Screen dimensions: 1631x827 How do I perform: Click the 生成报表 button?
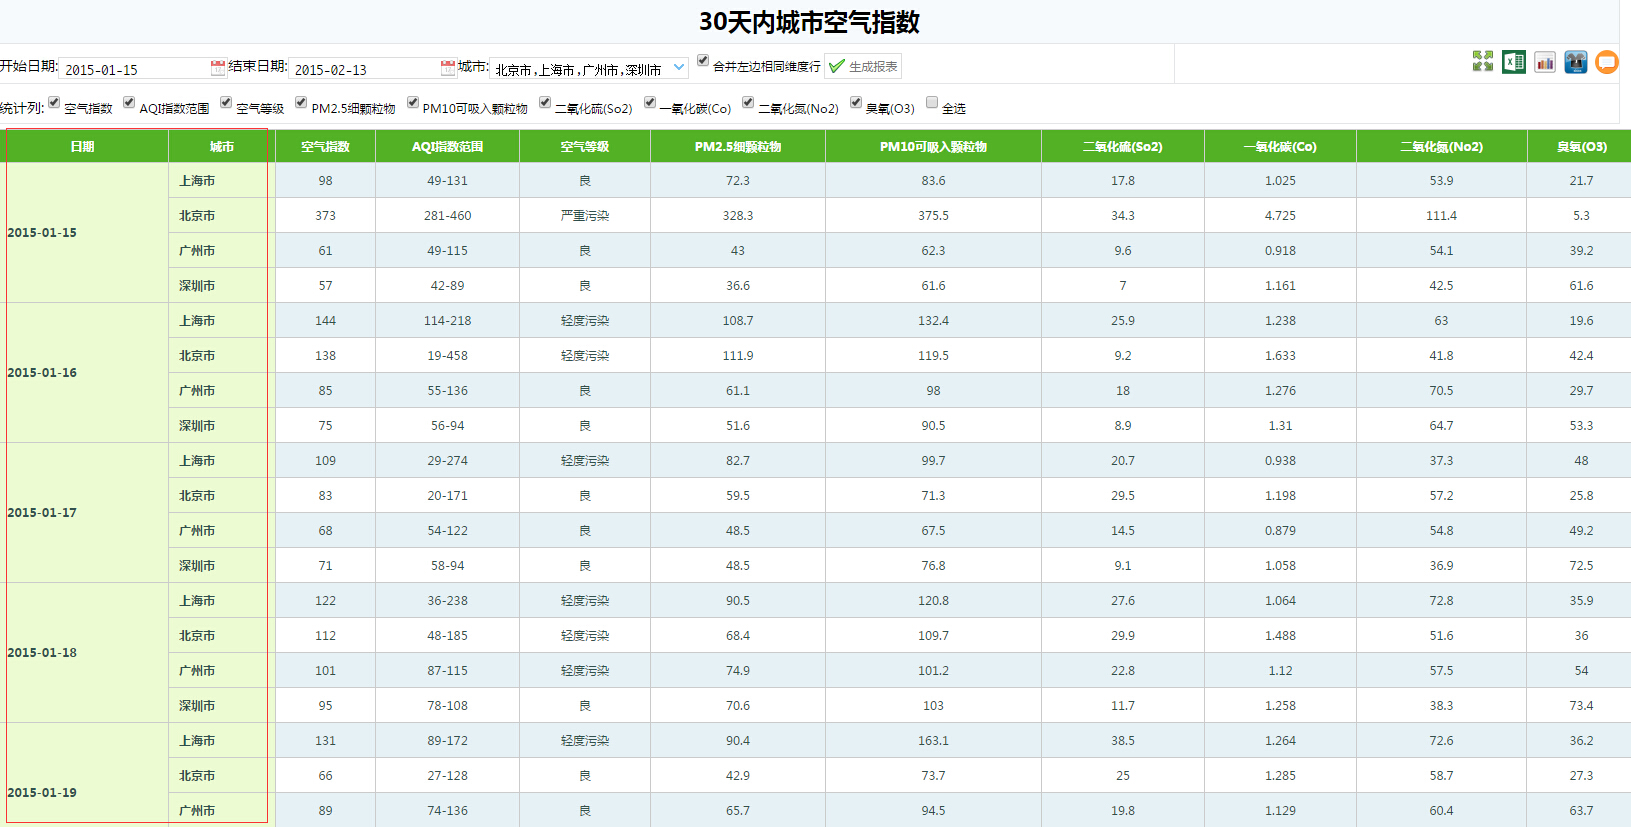point(863,67)
